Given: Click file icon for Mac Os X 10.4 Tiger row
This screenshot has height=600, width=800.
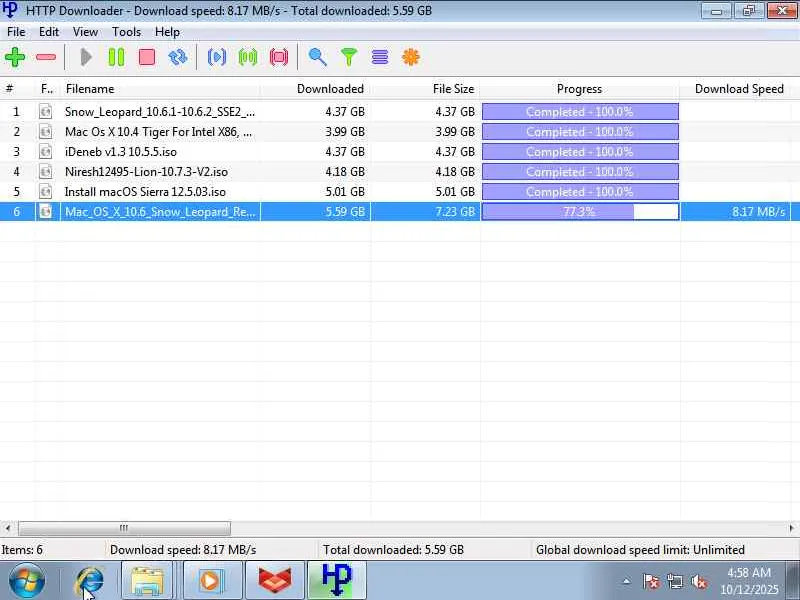Looking at the screenshot, I should (x=45, y=132).
